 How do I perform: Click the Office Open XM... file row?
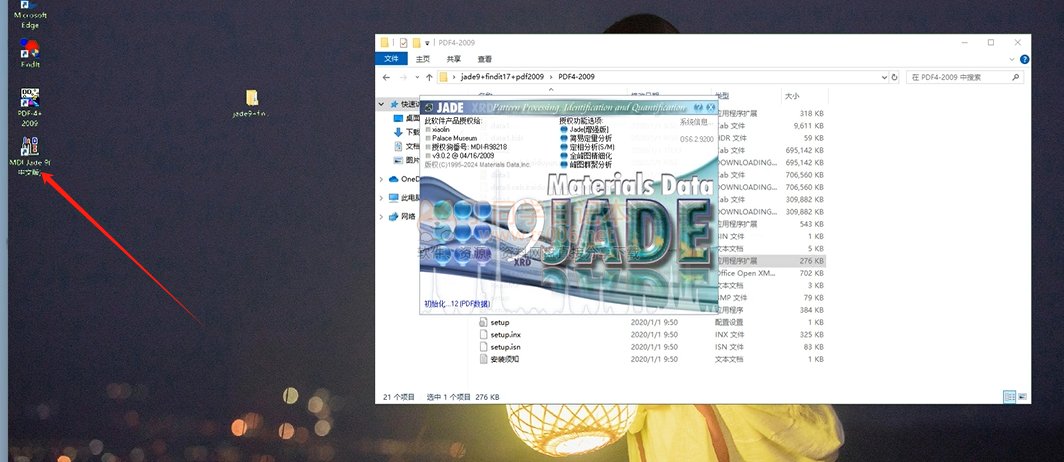(772, 273)
